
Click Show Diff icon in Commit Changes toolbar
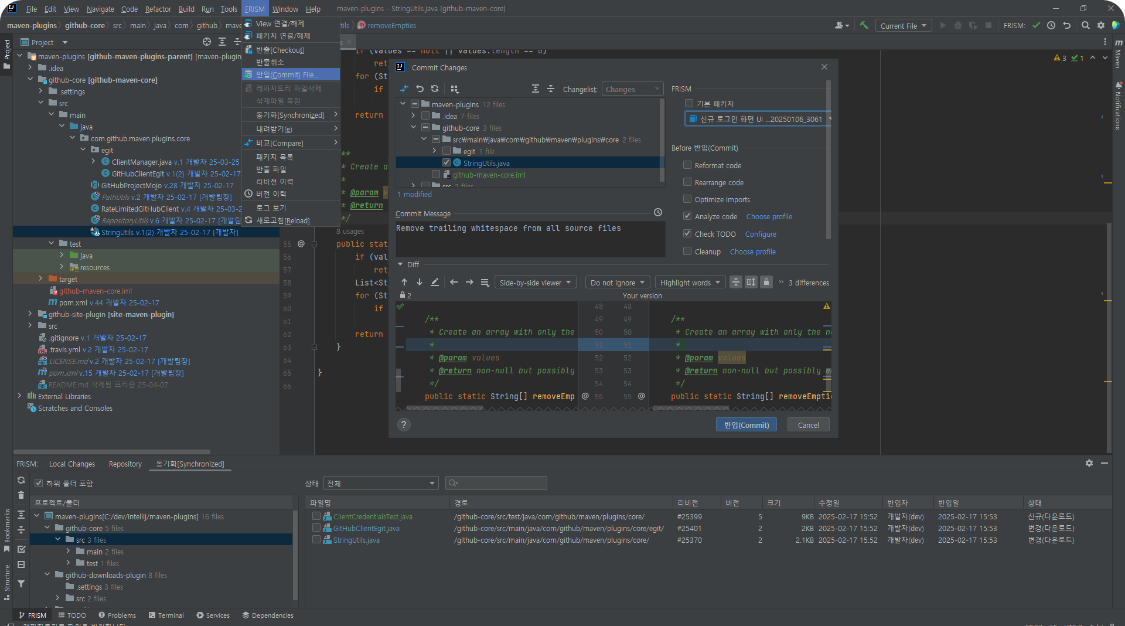pyautogui.click(x=404, y=89)
